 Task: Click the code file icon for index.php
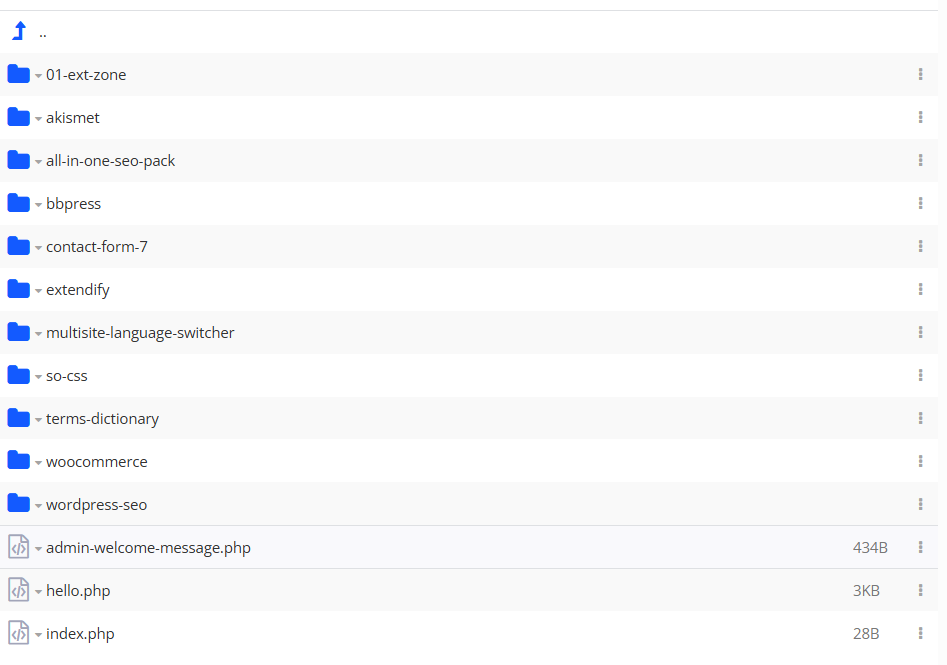tap(18, 633)
